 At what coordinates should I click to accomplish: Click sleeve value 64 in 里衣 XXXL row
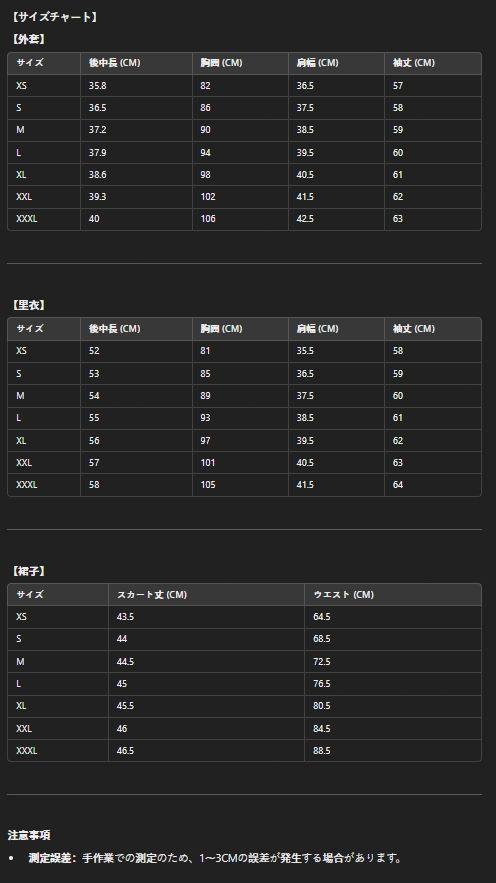pyautogui.click(x=398, y=485)
